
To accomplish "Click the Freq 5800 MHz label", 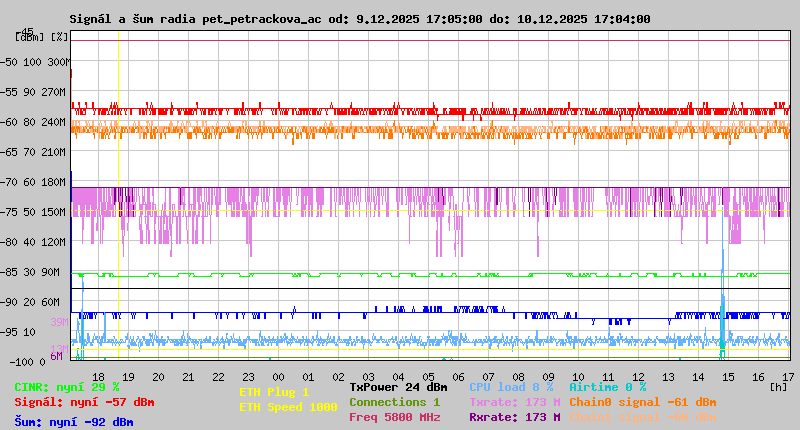I will (394, 417).
